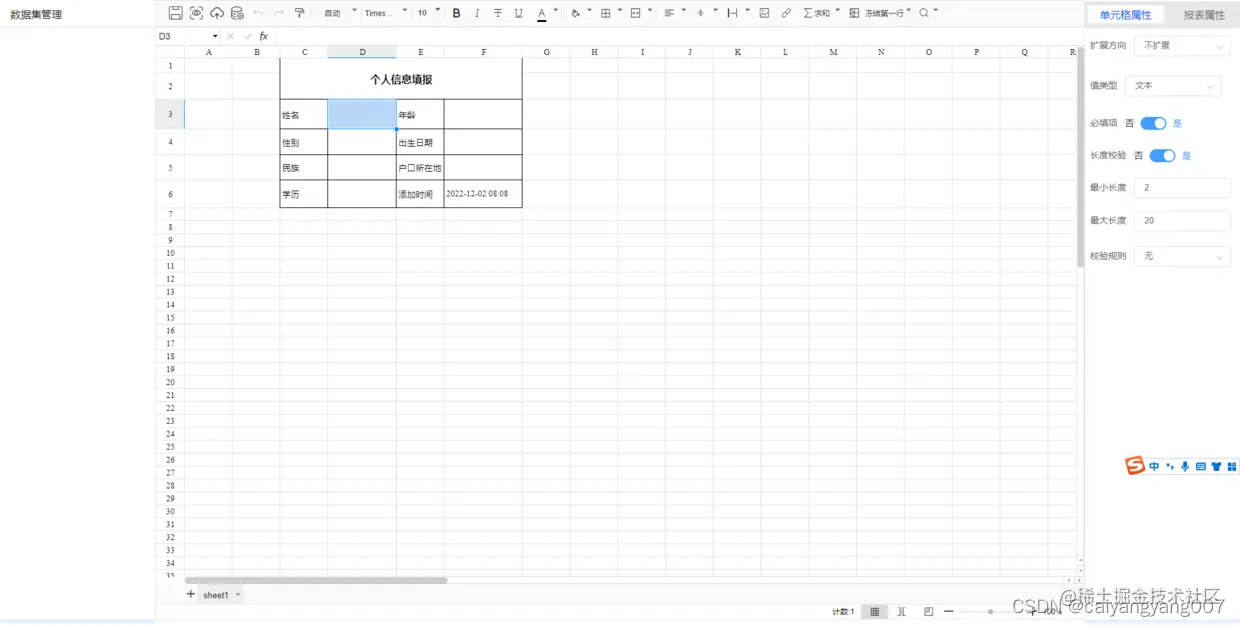Image resolution: width=1240 pixels, height=626 pixels.
Task: Select the 户口所在地 cell
Action: tap(420, 168)
